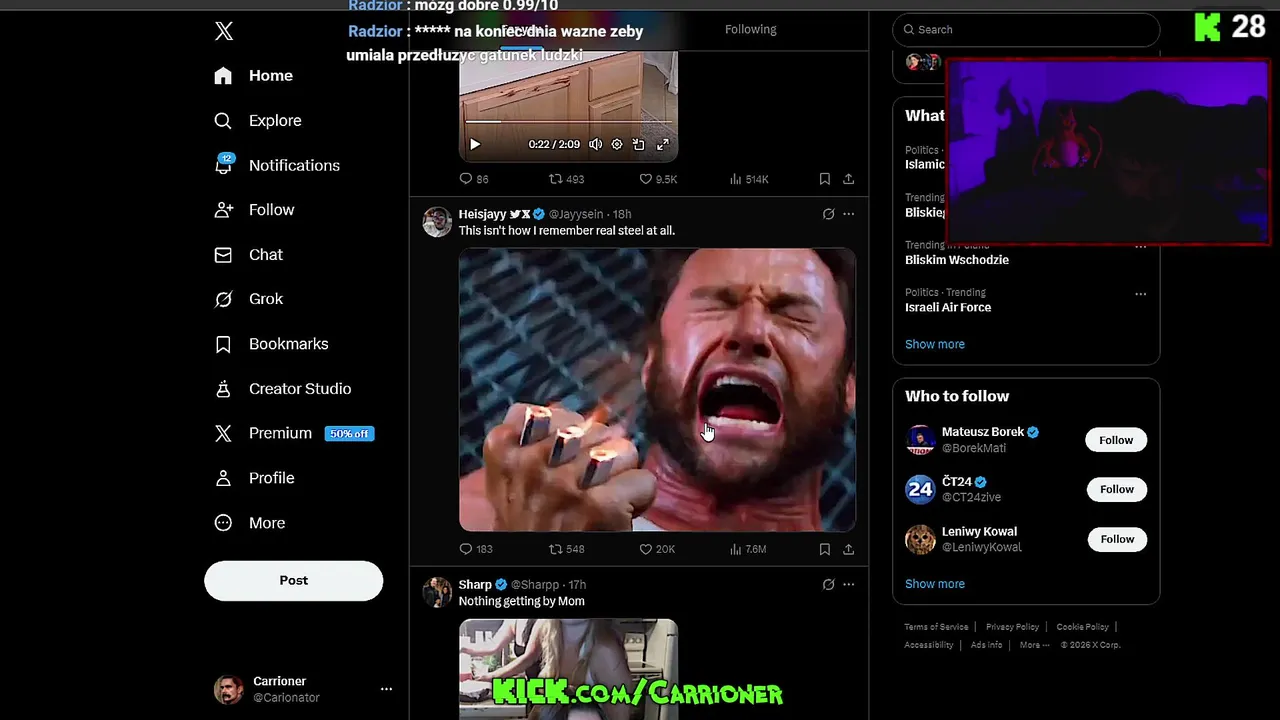Toggle picture-in-picture on the video

pyautogui.click(x=639, y=144)
